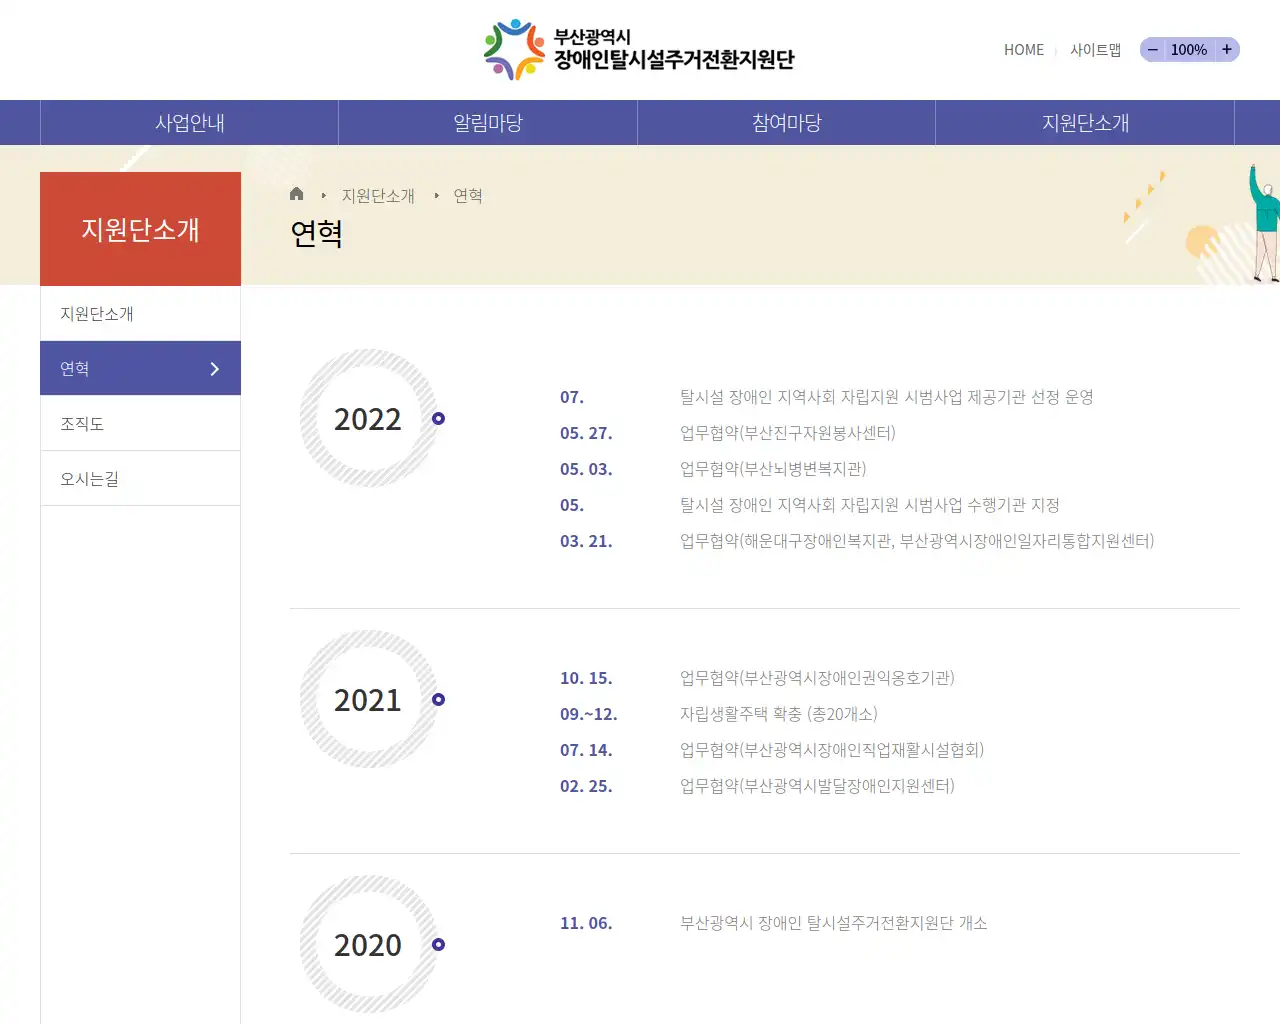Click '업무협약(부산광역시발달장애인지원센터)' entry

(x=817, y=786)
